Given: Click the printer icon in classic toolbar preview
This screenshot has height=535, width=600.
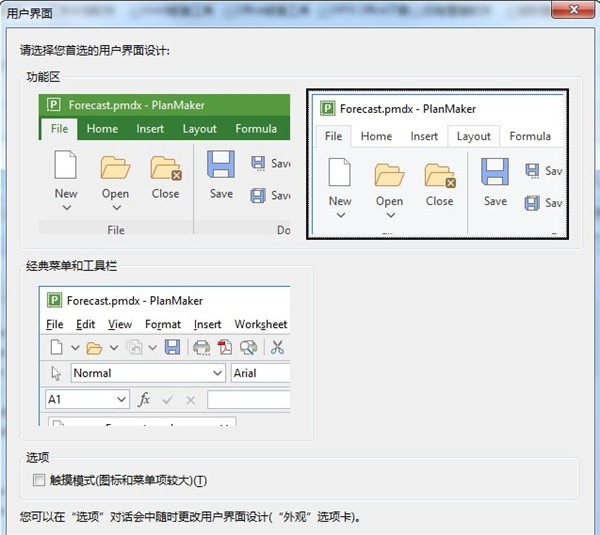Looking at the screenshot, I should [x=202, y=347].
